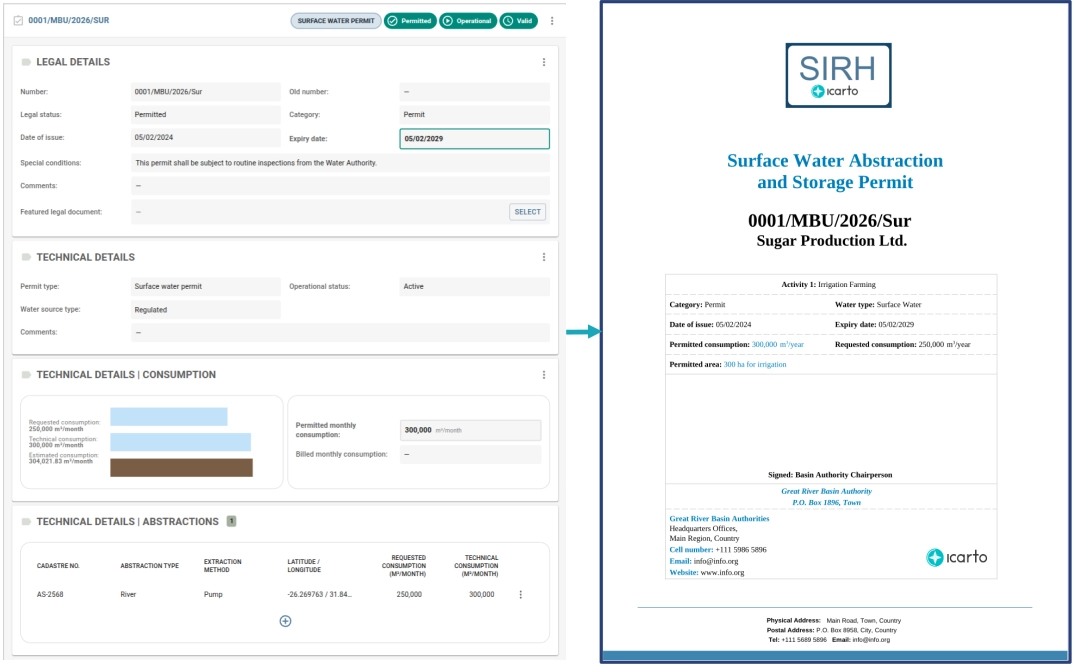Click the SIRH icarto logo on permit
The image size is (1075, 665).
pyautogui.click(x=838, y=75)
